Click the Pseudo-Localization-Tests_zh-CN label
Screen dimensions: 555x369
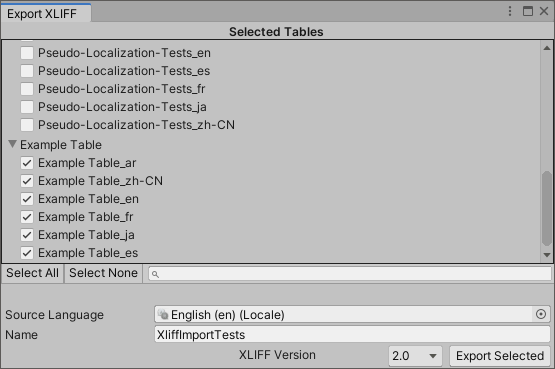(x=136, y=125)
